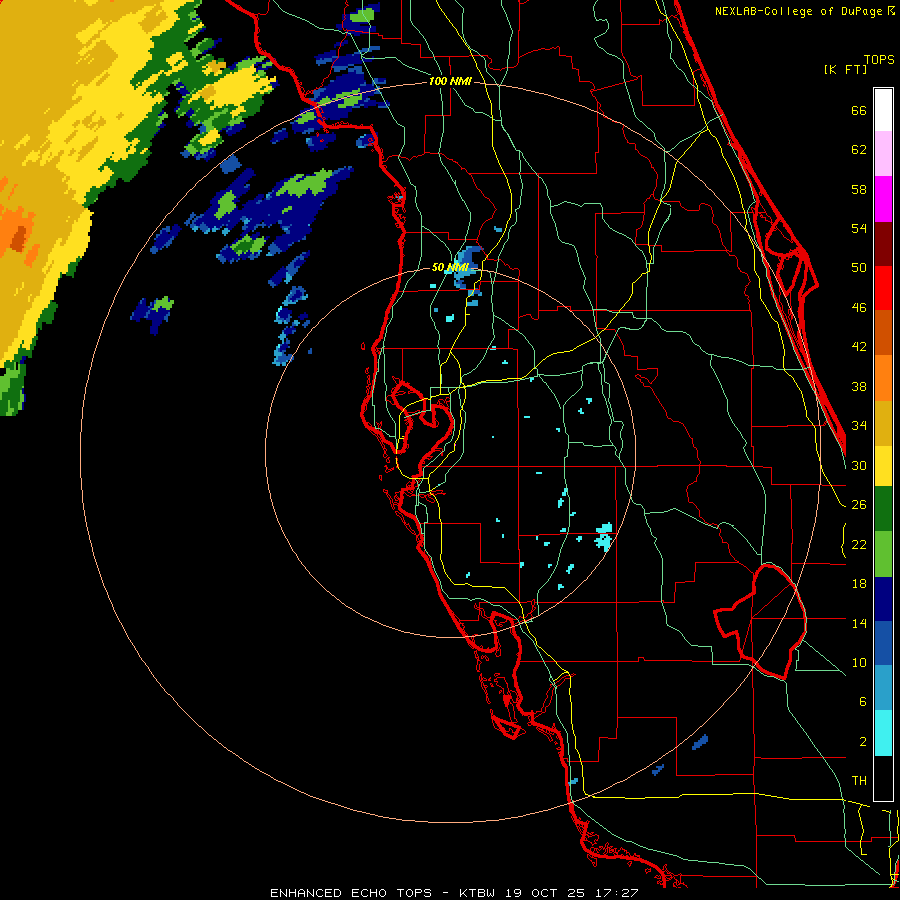Click the 2 legend value
The height and width of the screenshot is (900, 900).
tap(863, 742)
